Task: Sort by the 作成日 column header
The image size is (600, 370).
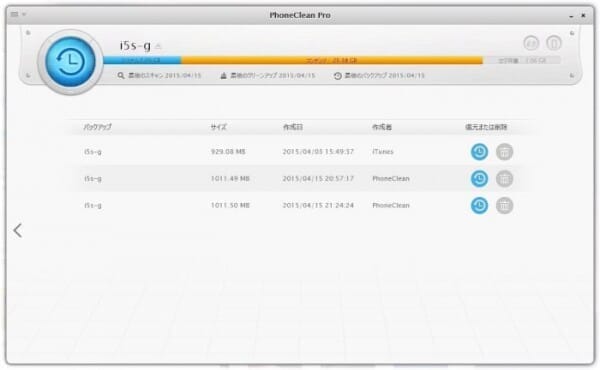Action: [x=293, y=127]
